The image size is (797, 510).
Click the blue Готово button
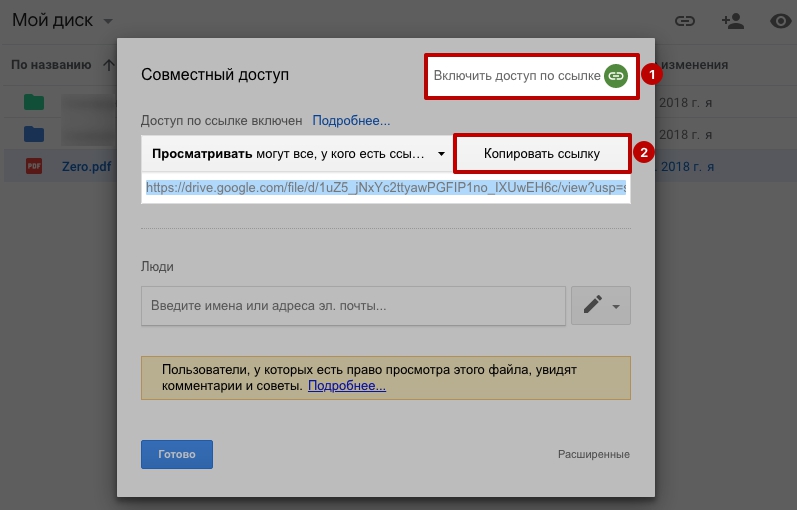tap(177, 454)
